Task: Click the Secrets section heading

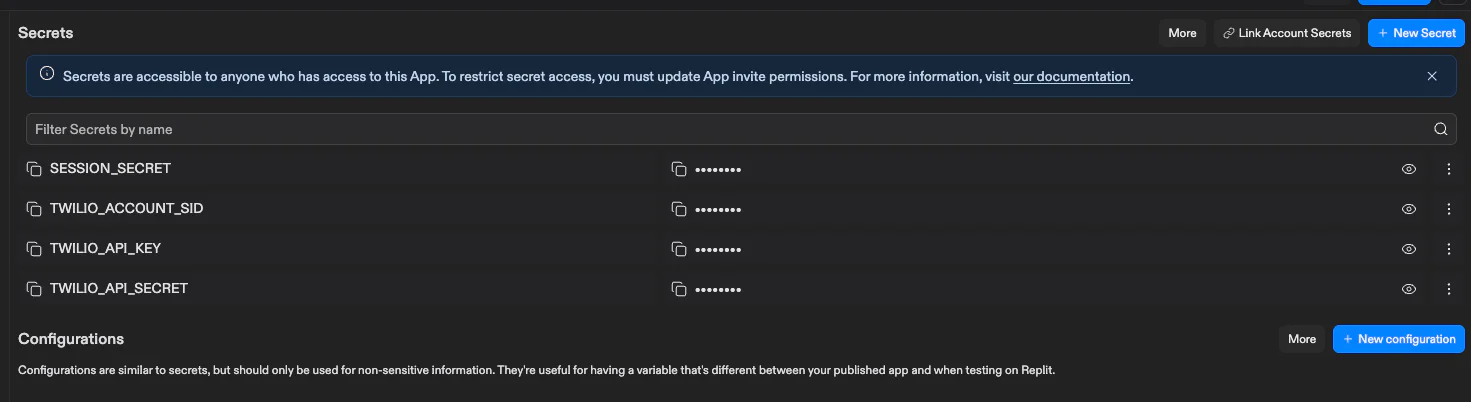Action: tap(46, 33)
